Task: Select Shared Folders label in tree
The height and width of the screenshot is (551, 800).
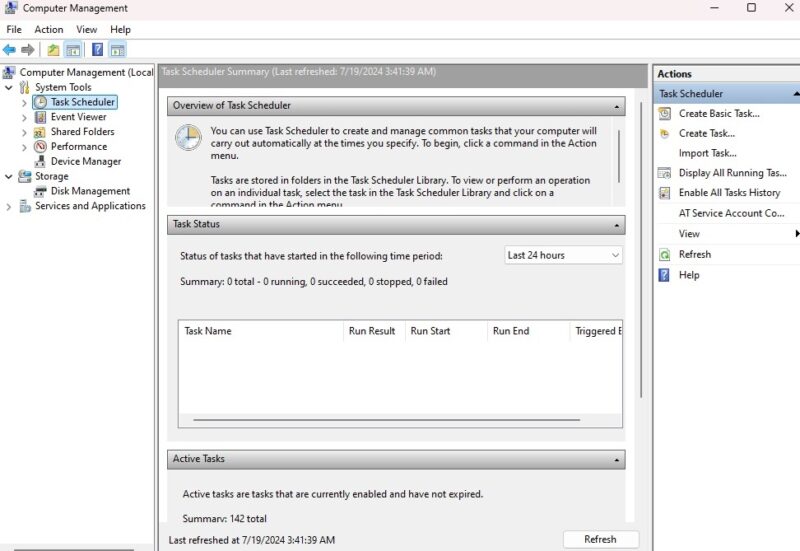Action: pos(82,132)
